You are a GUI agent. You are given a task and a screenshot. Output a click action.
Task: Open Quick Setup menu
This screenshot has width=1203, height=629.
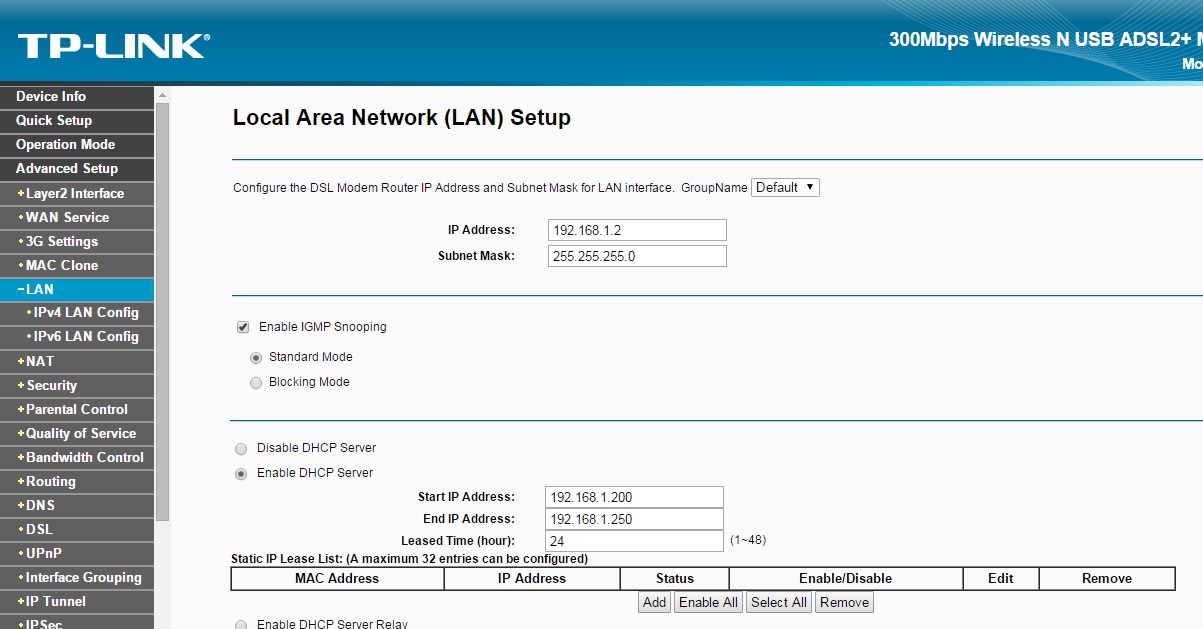[77, 121]
